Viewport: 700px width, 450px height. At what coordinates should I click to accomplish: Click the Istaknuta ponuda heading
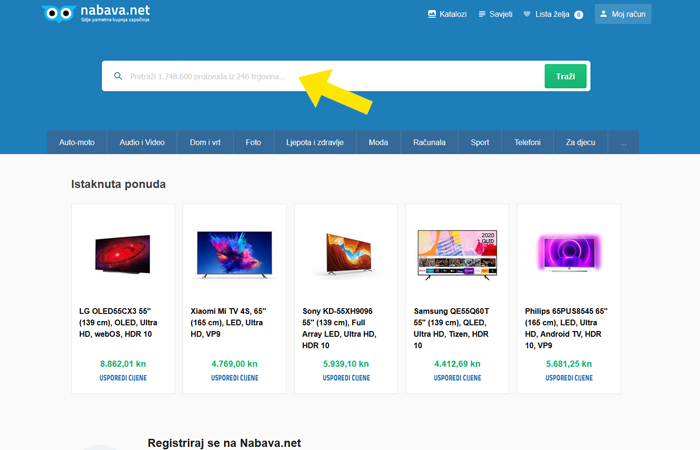click(x=118, y=184)
